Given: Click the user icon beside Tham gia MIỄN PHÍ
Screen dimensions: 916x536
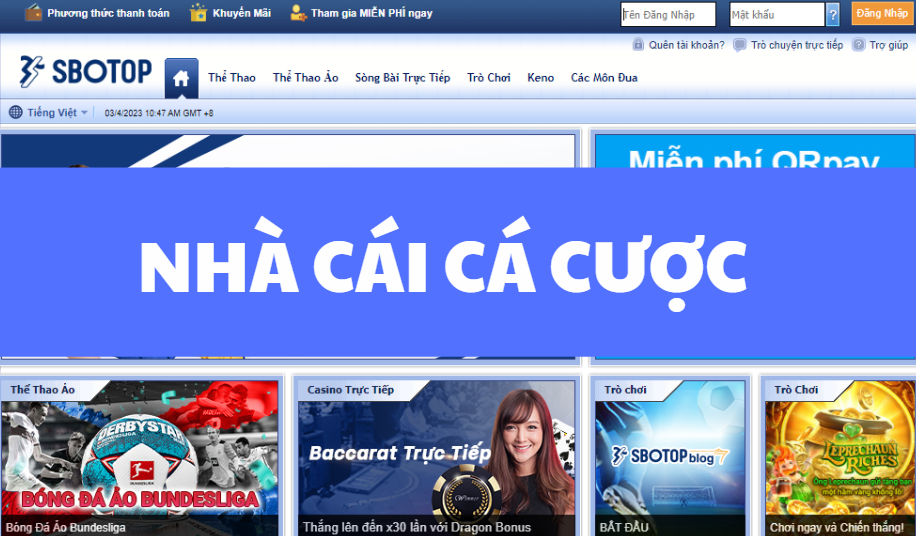Looking at the screenshot, I should (299, 13).
